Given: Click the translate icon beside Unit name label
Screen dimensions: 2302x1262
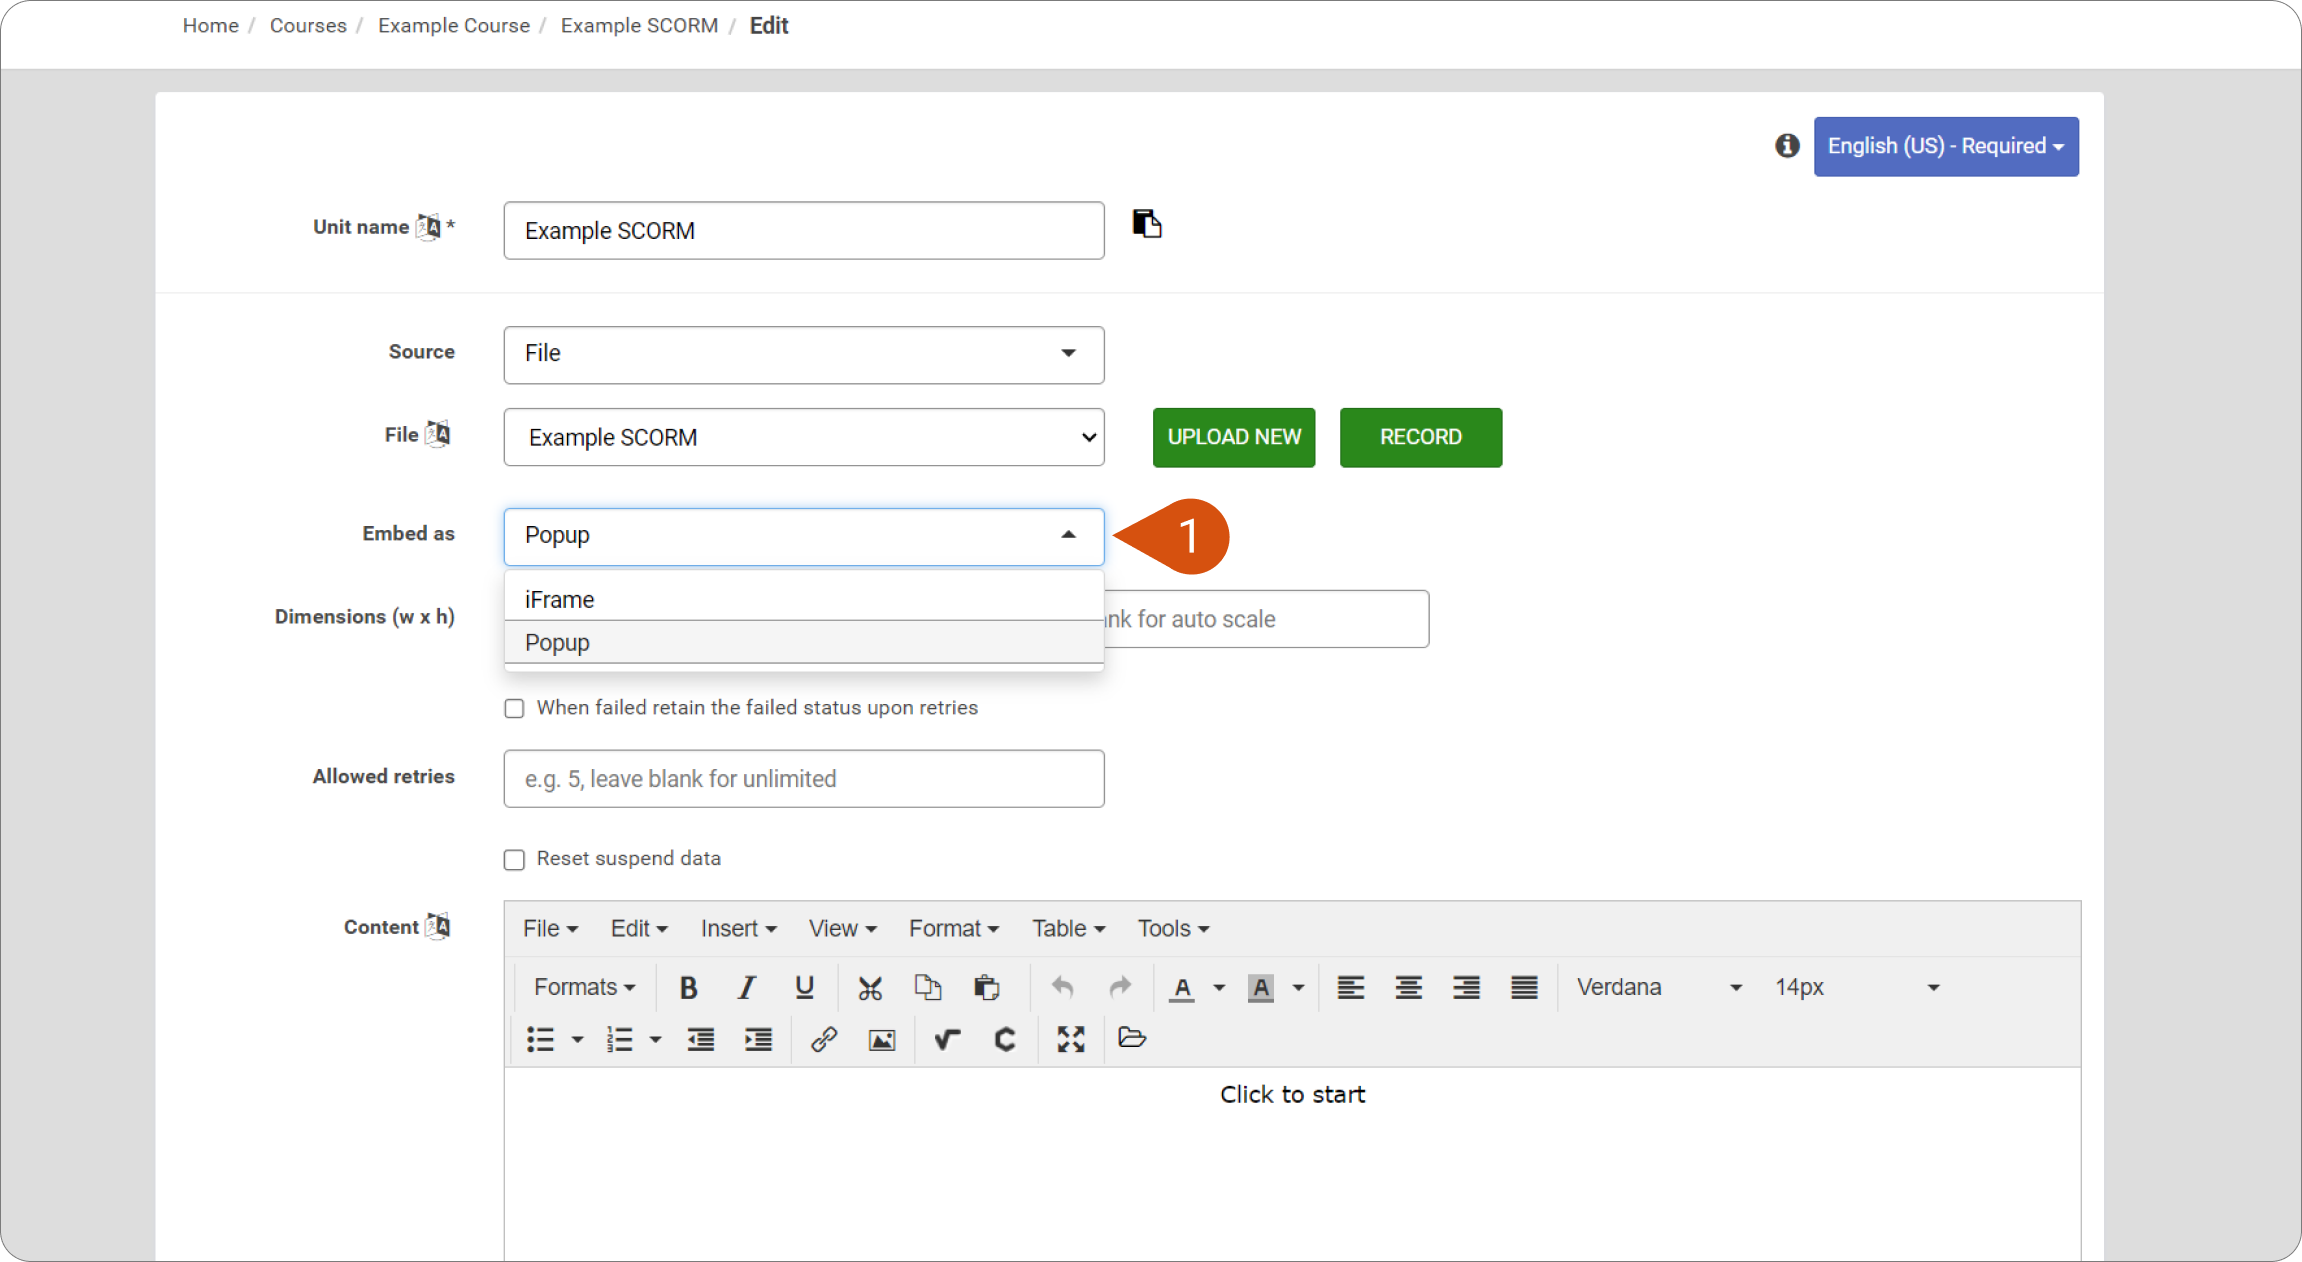Looking at the screenshot, I should [x=428, y=227].
